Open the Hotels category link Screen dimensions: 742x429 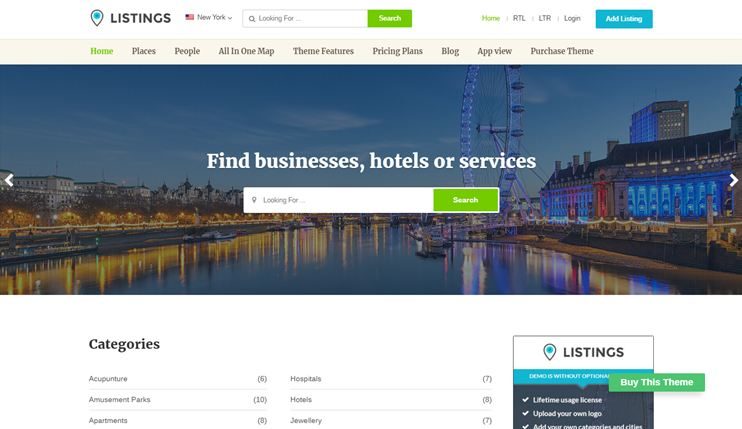(x=301, y=400)
